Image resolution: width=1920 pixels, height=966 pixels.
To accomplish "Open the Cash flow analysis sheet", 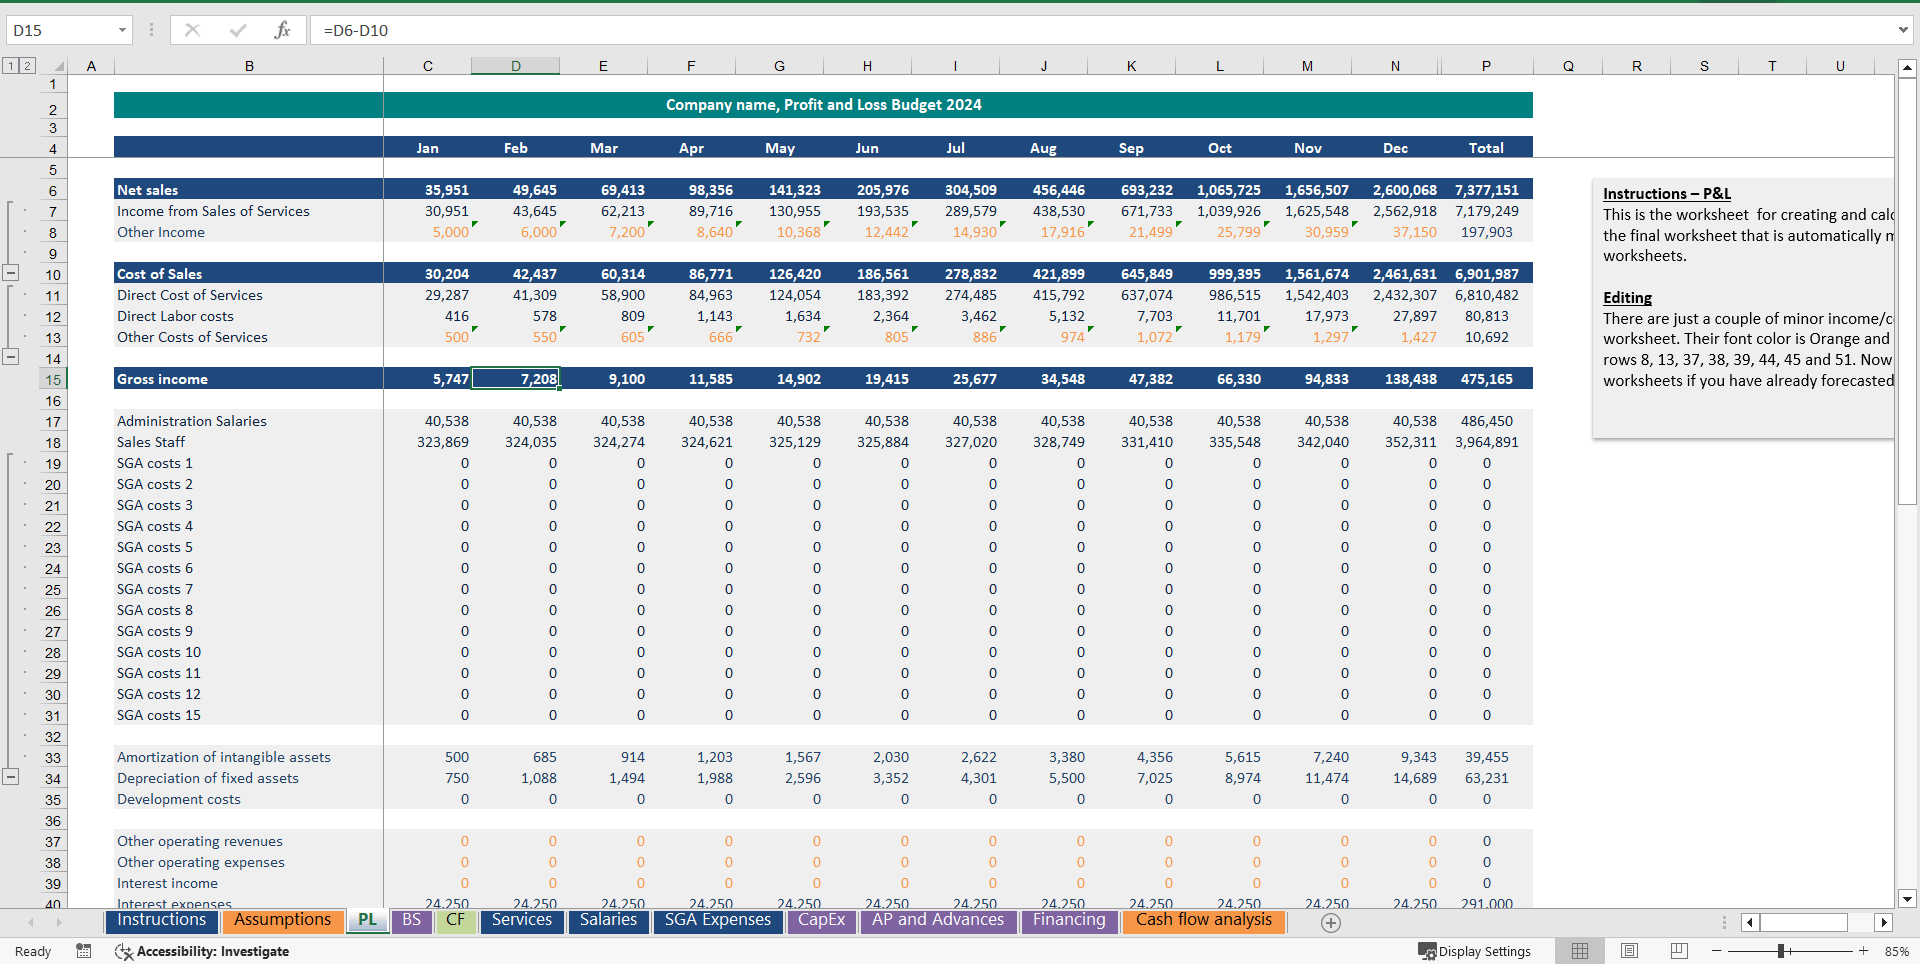I will 1203,920.
